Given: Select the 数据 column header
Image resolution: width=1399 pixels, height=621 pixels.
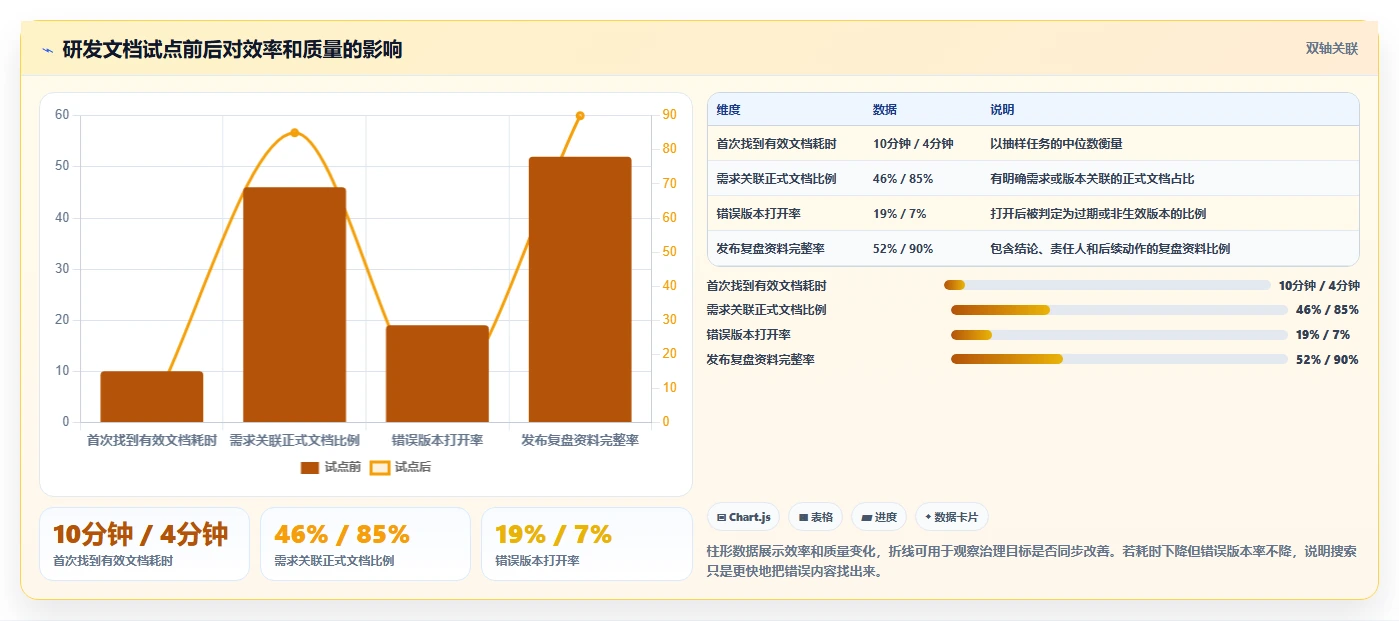Looking at the screenshot, I should click(885, 109).
